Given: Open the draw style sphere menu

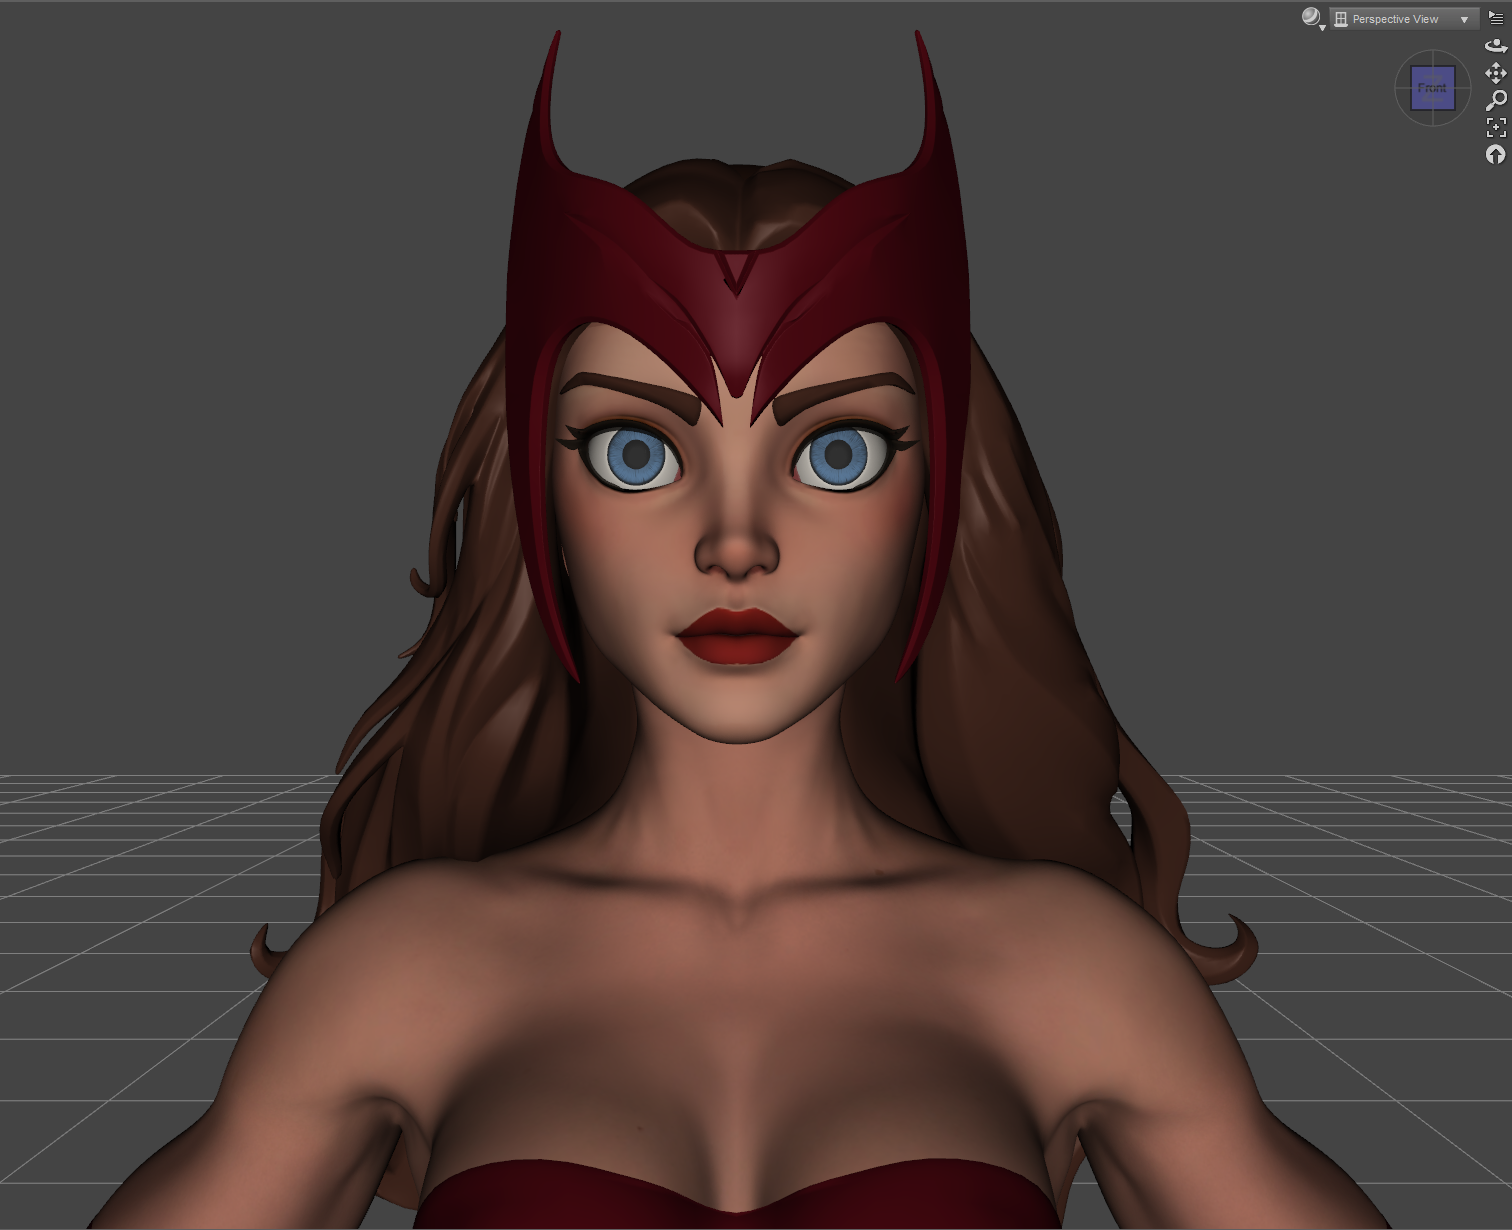Looking at the screenshot, I should (1312, 18).
